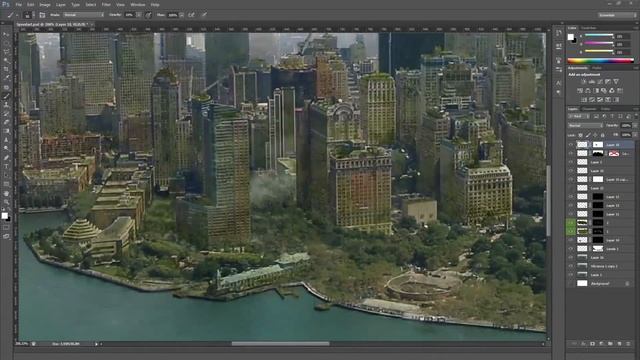Open the Essentials workspace switcher
Screen dimensions: 640x360
(x=617, y=15)
